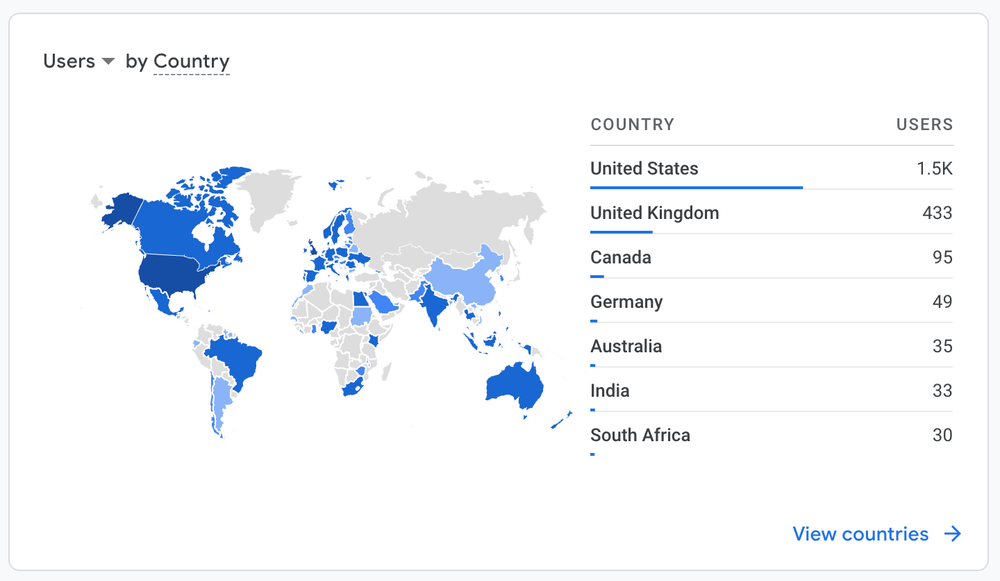Select the Germany row in country table
The height and width of the screenshot is (581, 1000).
pos(772,302)
